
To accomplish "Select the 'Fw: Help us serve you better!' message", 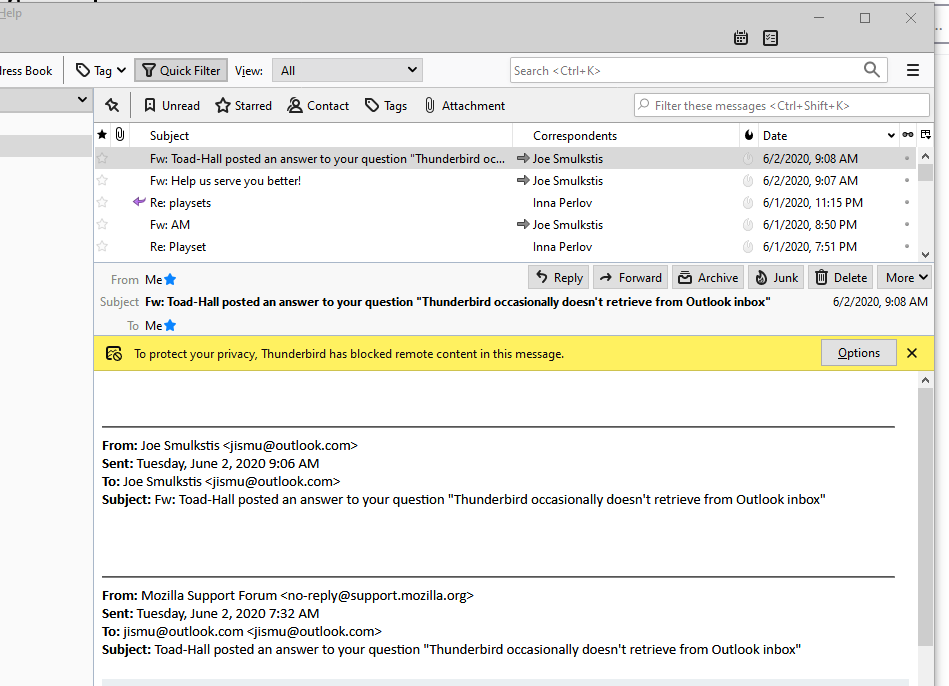I will click(505, 180).
